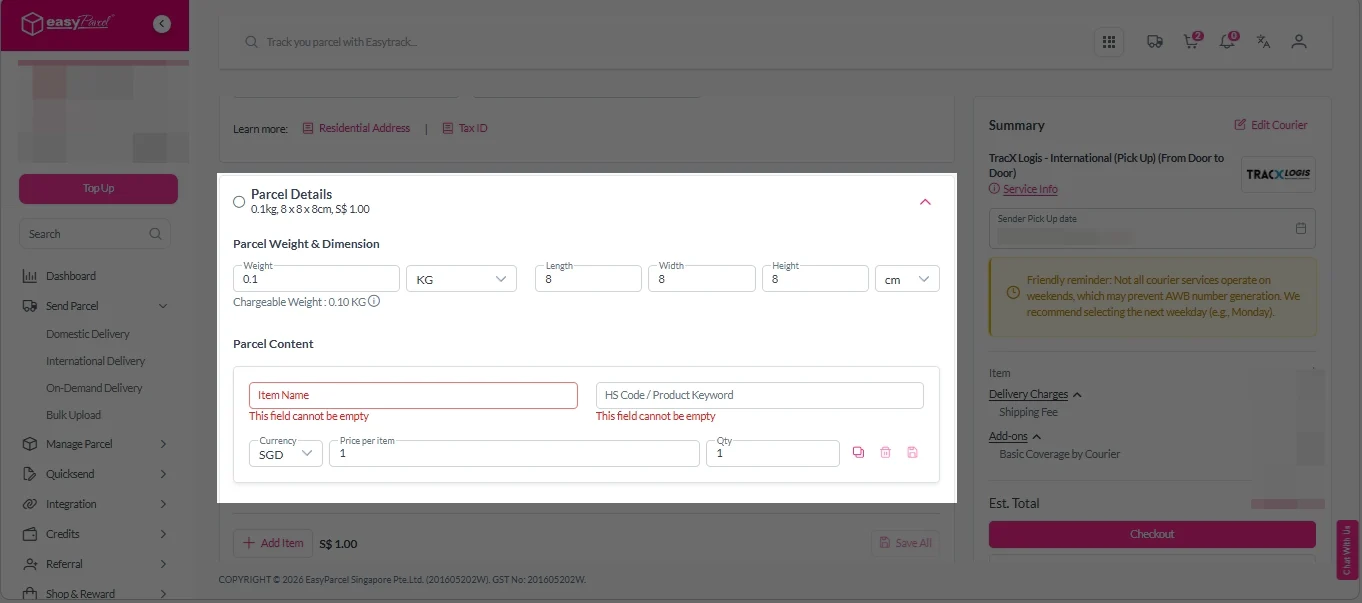Click the Checkout button
Image resolution: width=1362 pixels, height=603 pixels.
click(1152, 534)
